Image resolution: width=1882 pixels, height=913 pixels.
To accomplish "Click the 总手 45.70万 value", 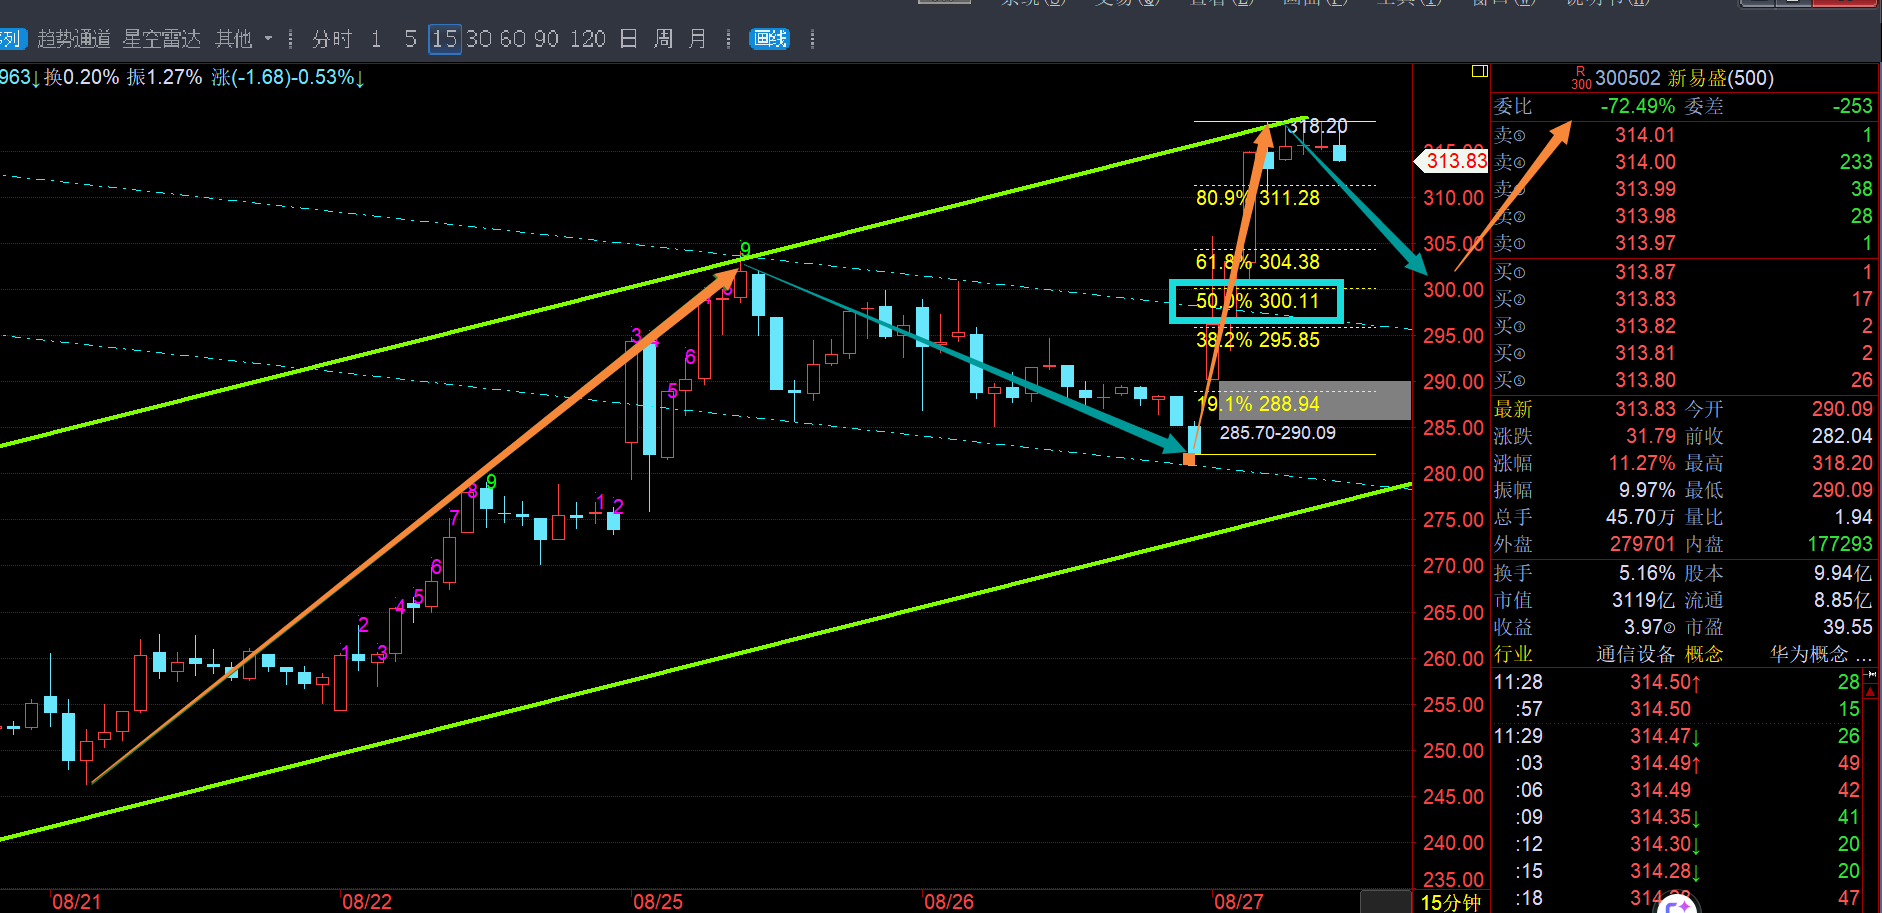I will click(1640, 517).
